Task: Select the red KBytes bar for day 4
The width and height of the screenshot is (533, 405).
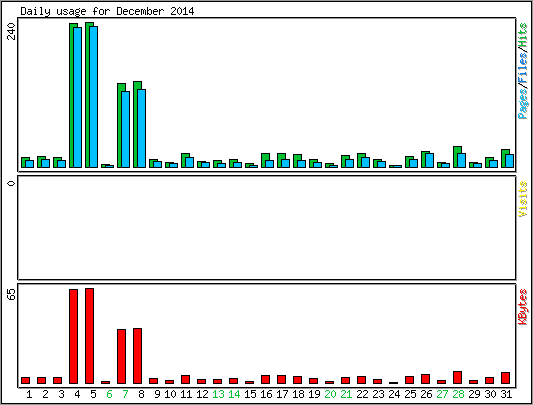Action: tap(73, 337)
